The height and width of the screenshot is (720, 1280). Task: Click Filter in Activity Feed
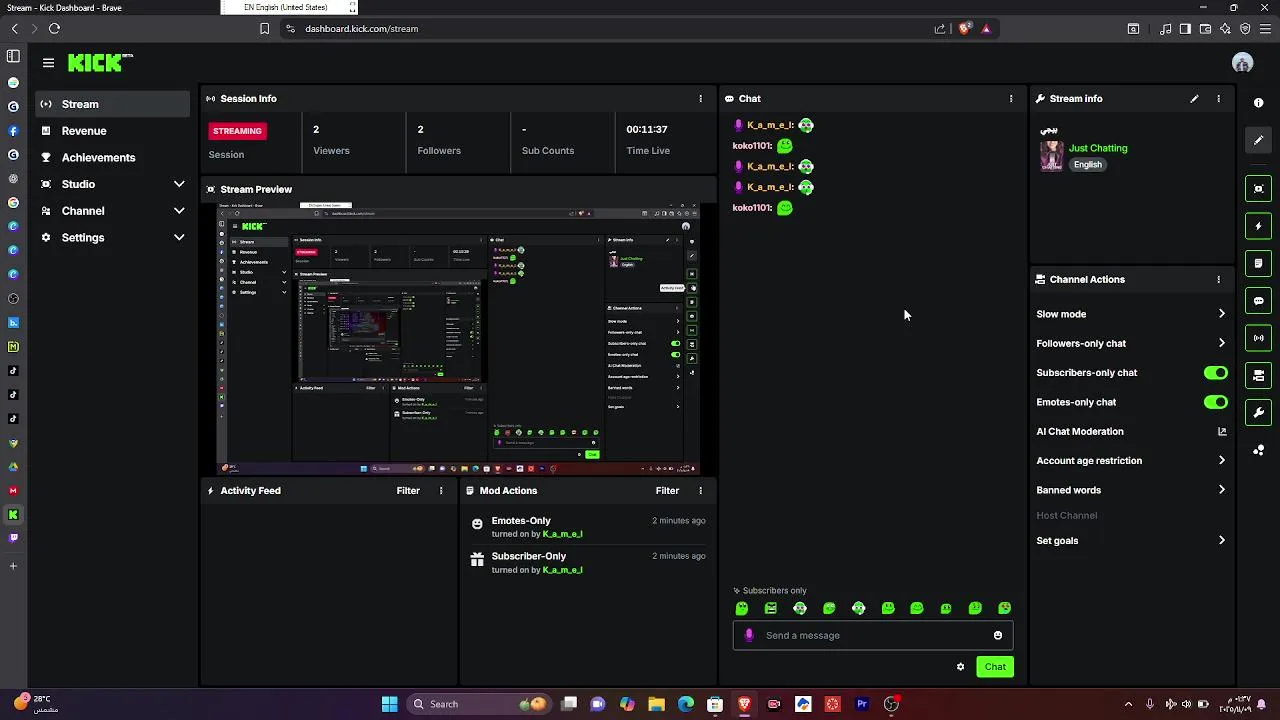pos(408,491)
